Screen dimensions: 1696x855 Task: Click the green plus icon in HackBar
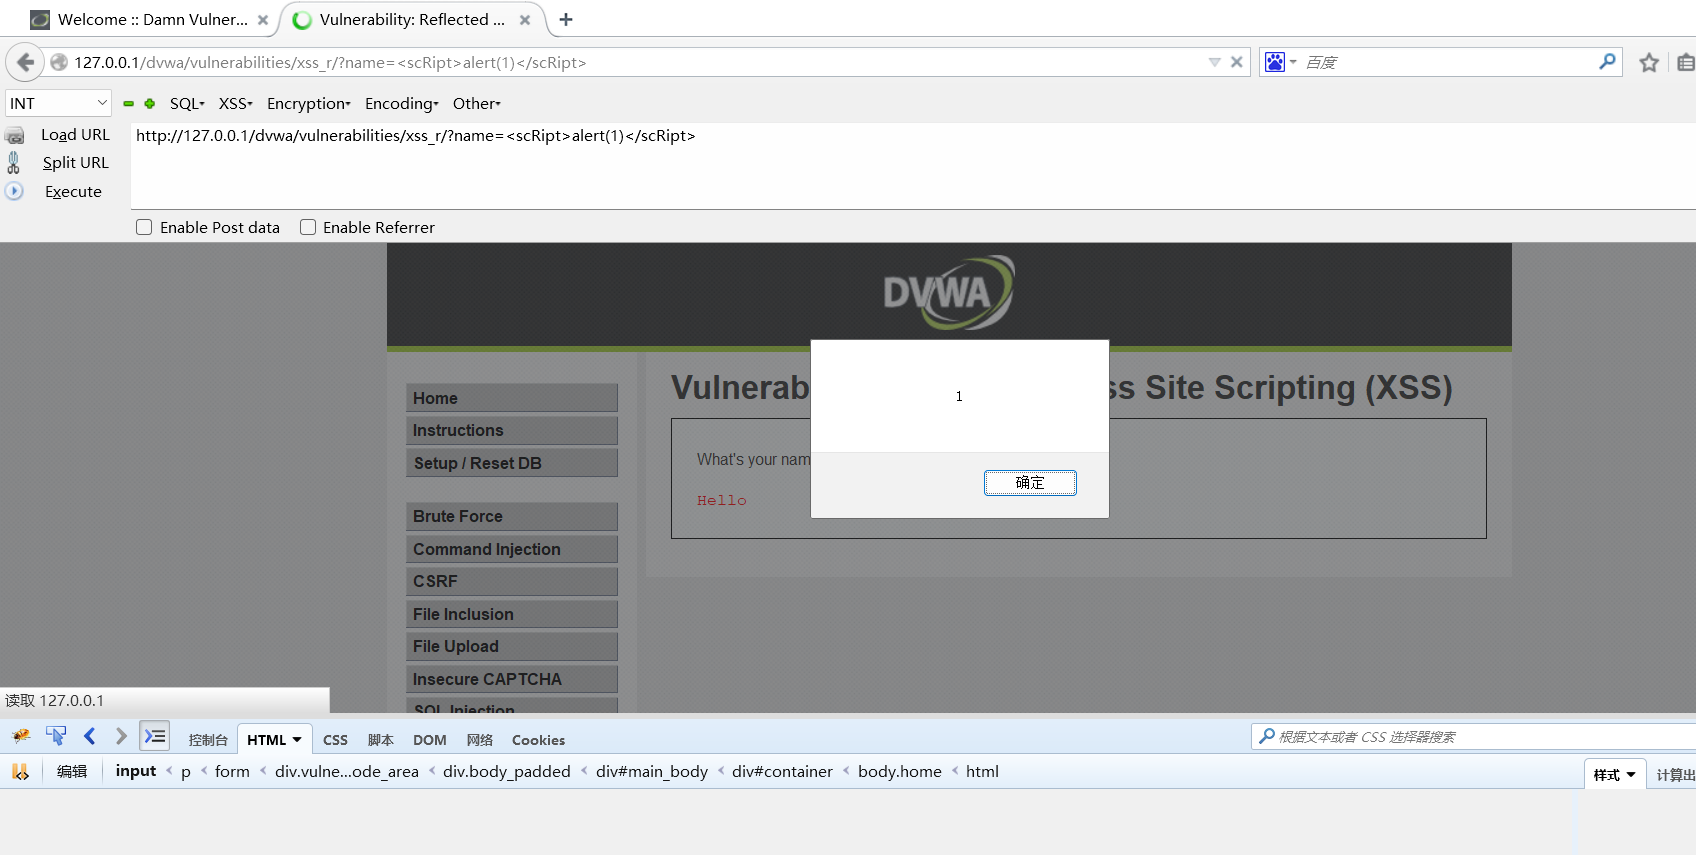[150, 103]
